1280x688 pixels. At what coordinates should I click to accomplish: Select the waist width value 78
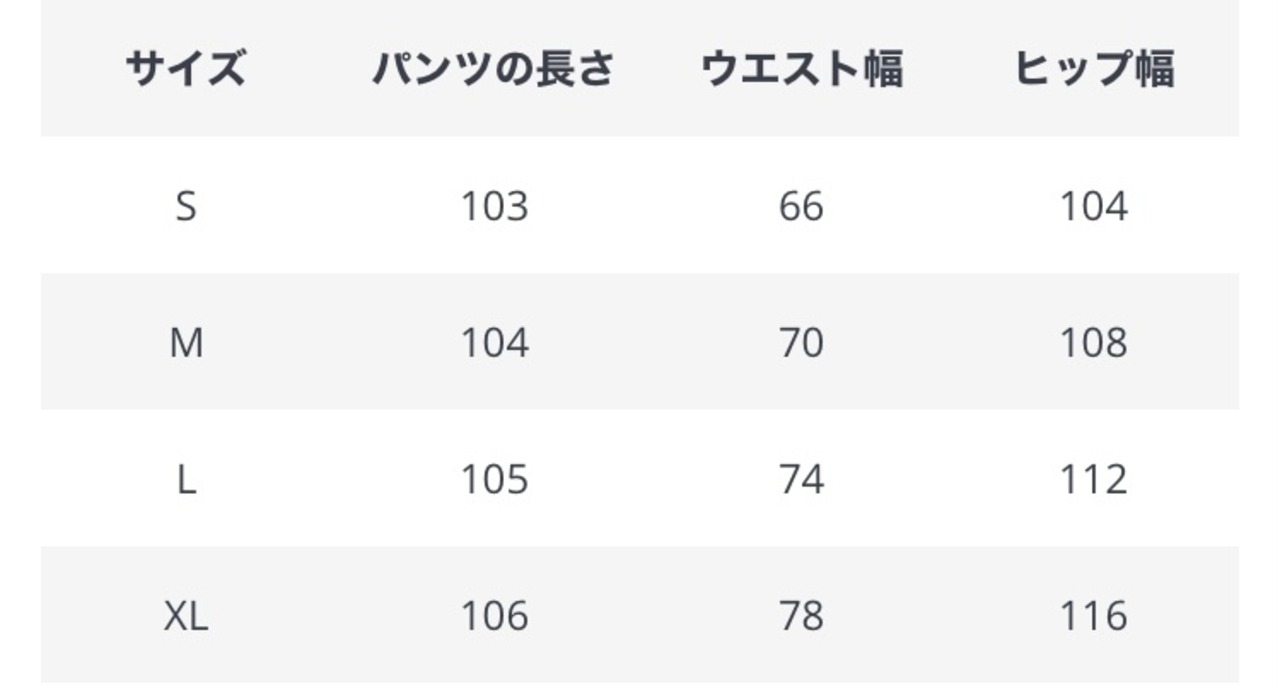(x=801, y=617)
